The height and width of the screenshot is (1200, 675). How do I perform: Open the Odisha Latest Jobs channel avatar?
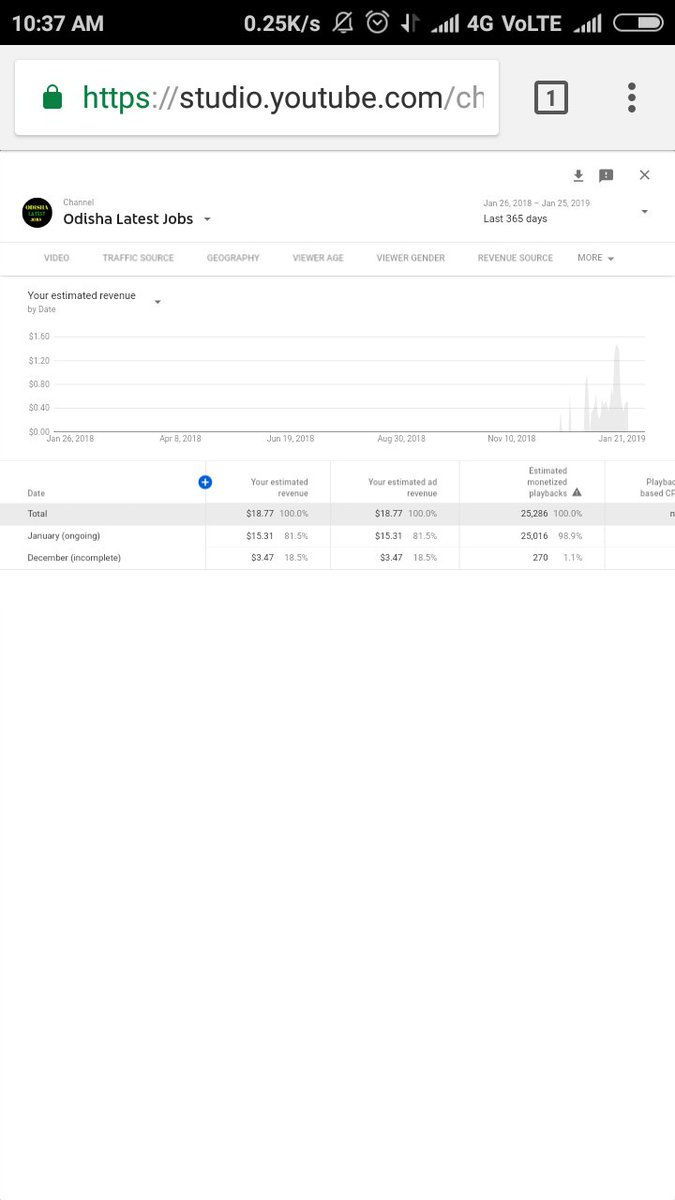pos(37,213)
